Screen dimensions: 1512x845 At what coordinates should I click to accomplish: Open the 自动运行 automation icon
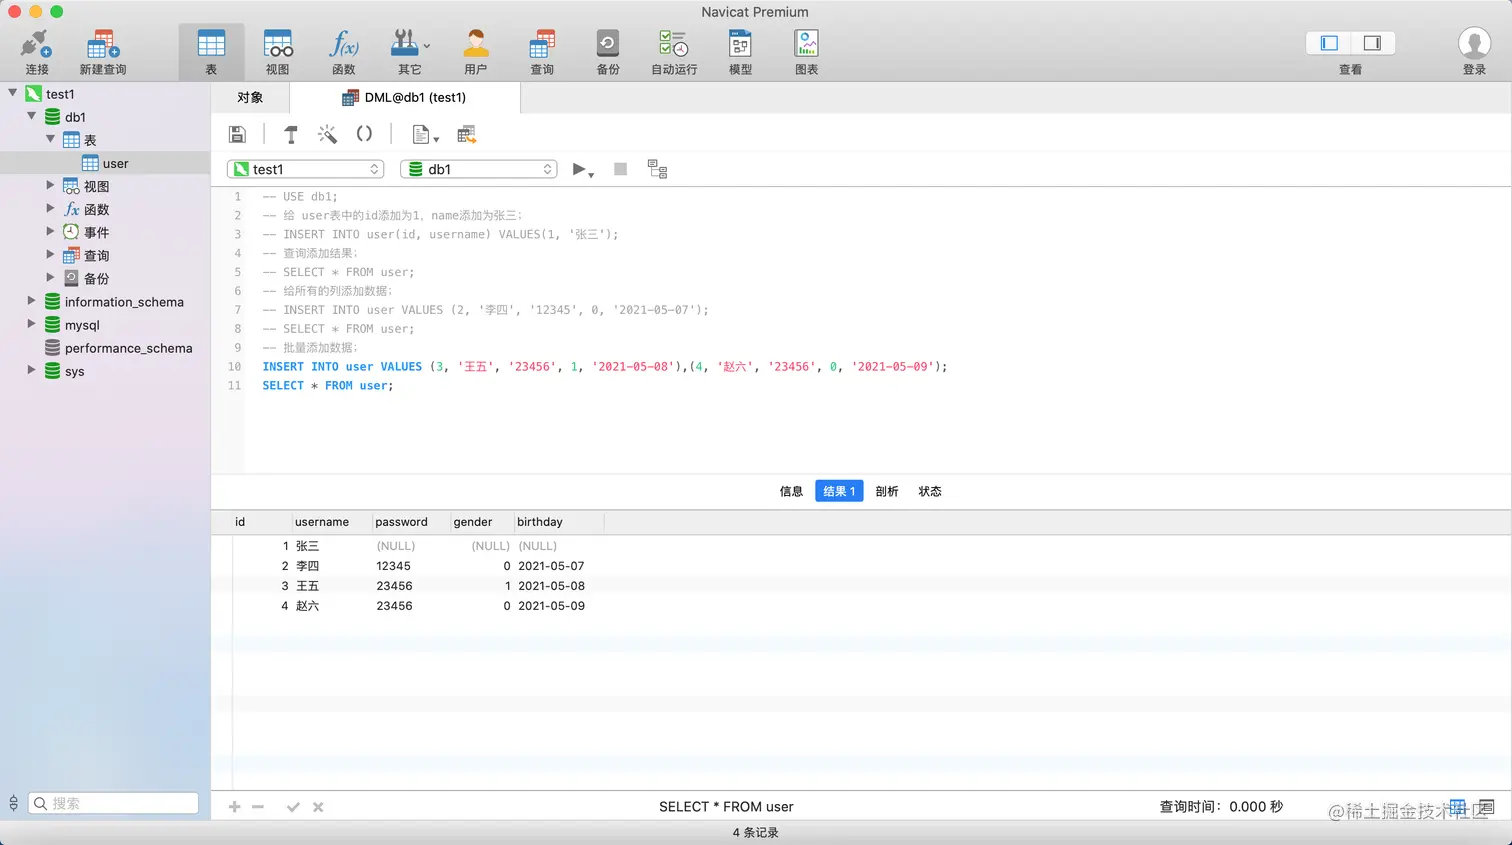[674, 52]
